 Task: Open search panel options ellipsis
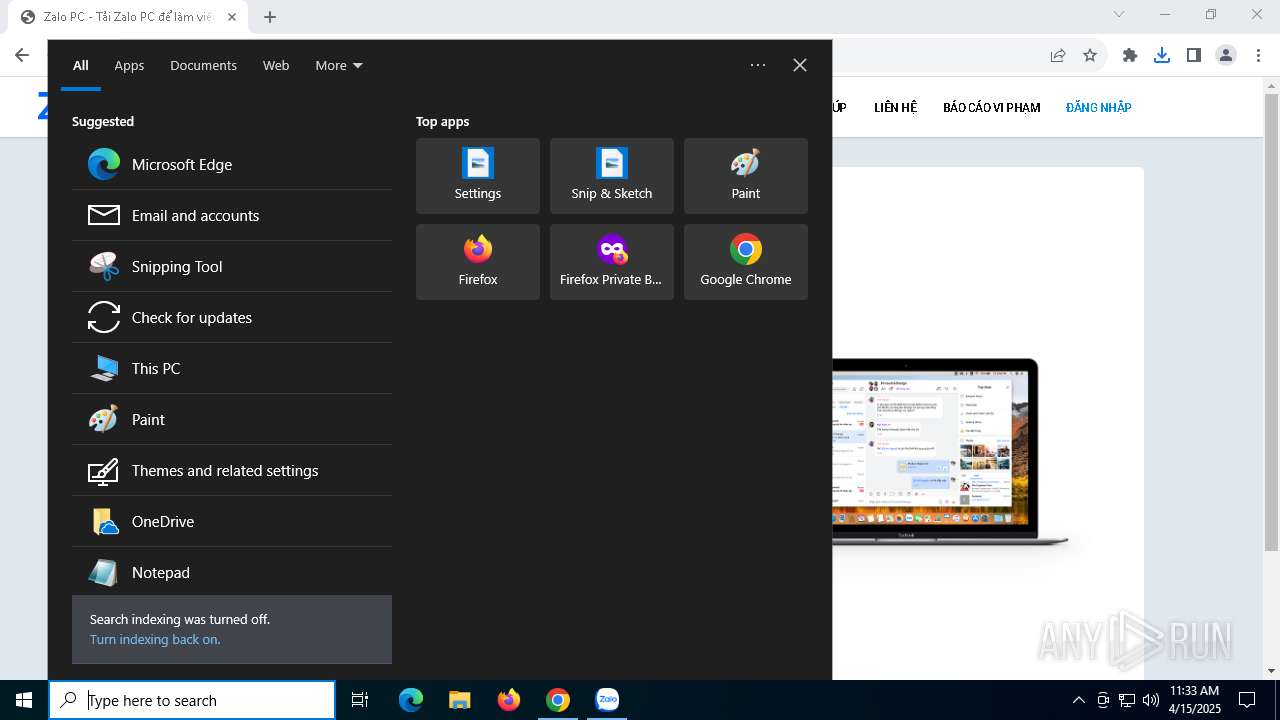[758, 65]
